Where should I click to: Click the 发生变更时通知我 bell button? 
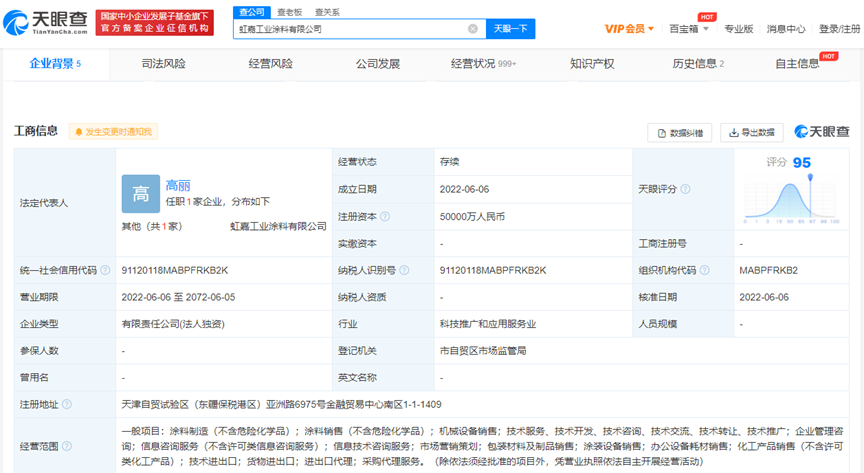coord(114,132)
